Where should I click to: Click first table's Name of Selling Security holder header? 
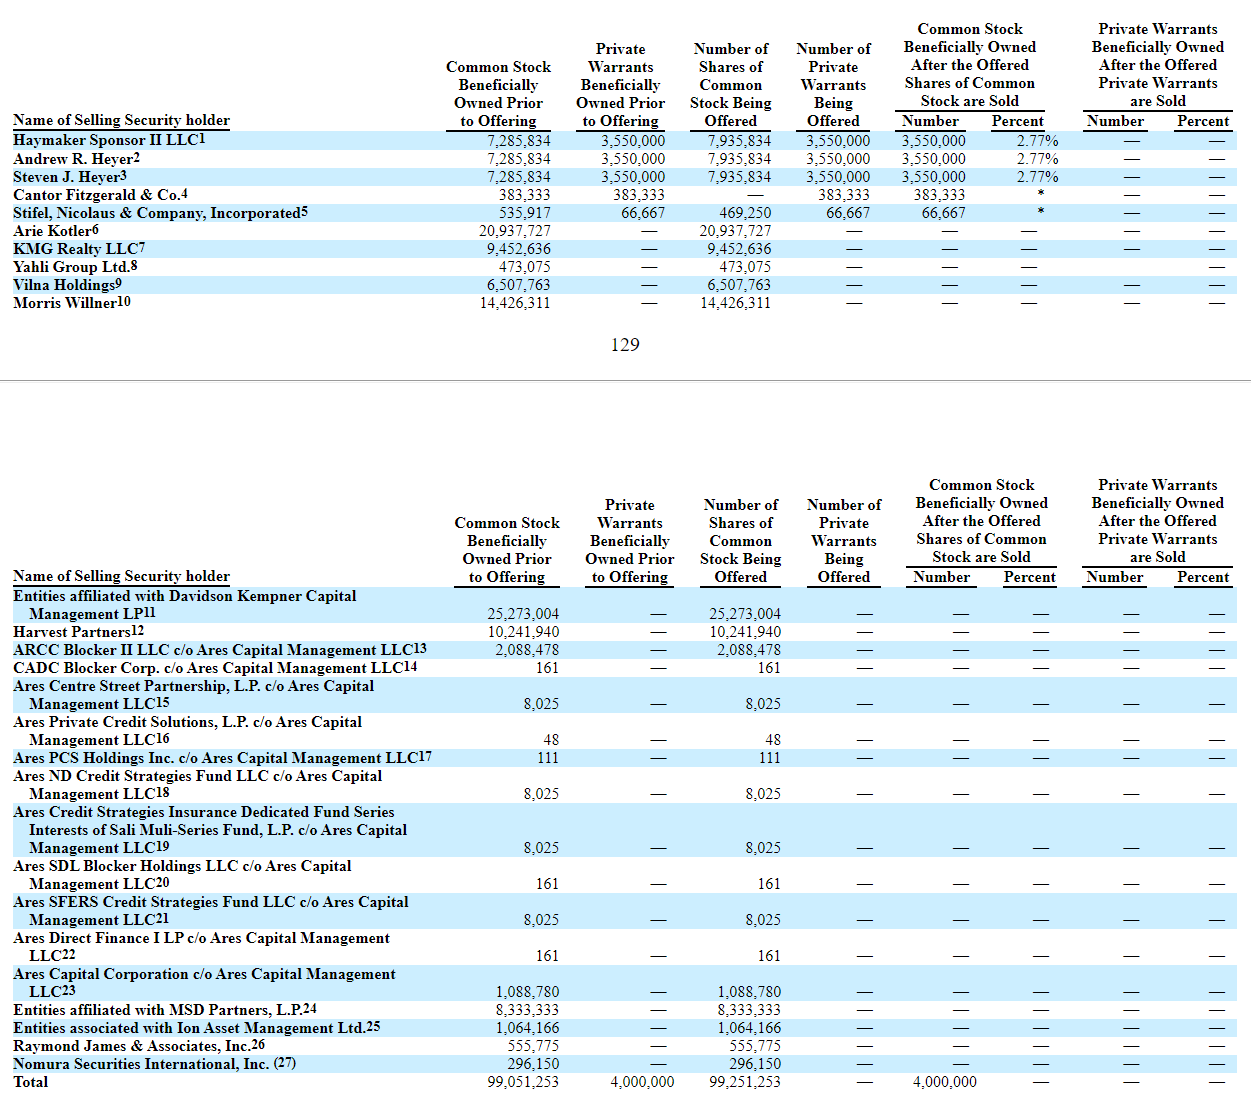[121, 120]
